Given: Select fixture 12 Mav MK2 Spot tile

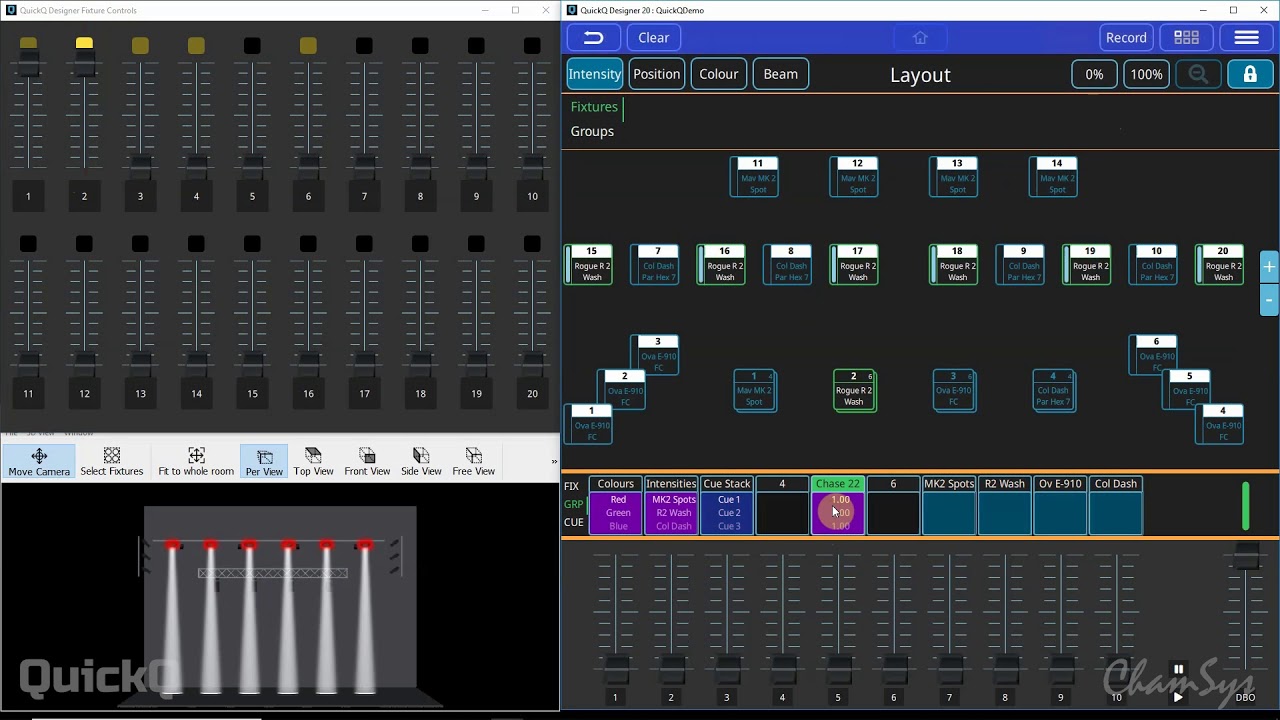Looking at the screenshot, I should [x=854, y=177].
